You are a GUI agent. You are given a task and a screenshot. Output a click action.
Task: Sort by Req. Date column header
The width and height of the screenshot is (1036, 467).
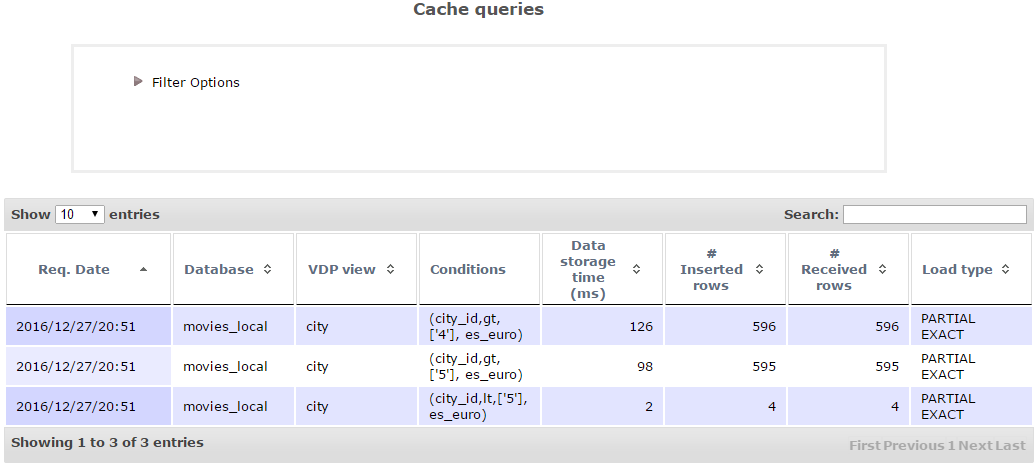89,269
